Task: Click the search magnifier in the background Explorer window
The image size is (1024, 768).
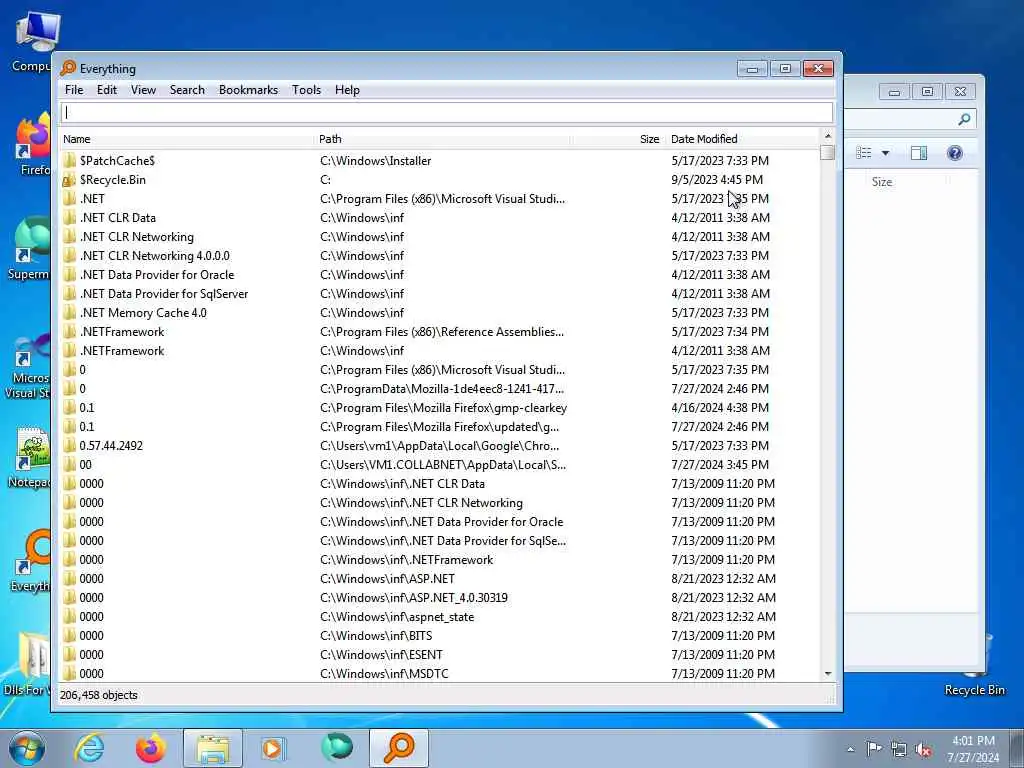Action: 964,119
